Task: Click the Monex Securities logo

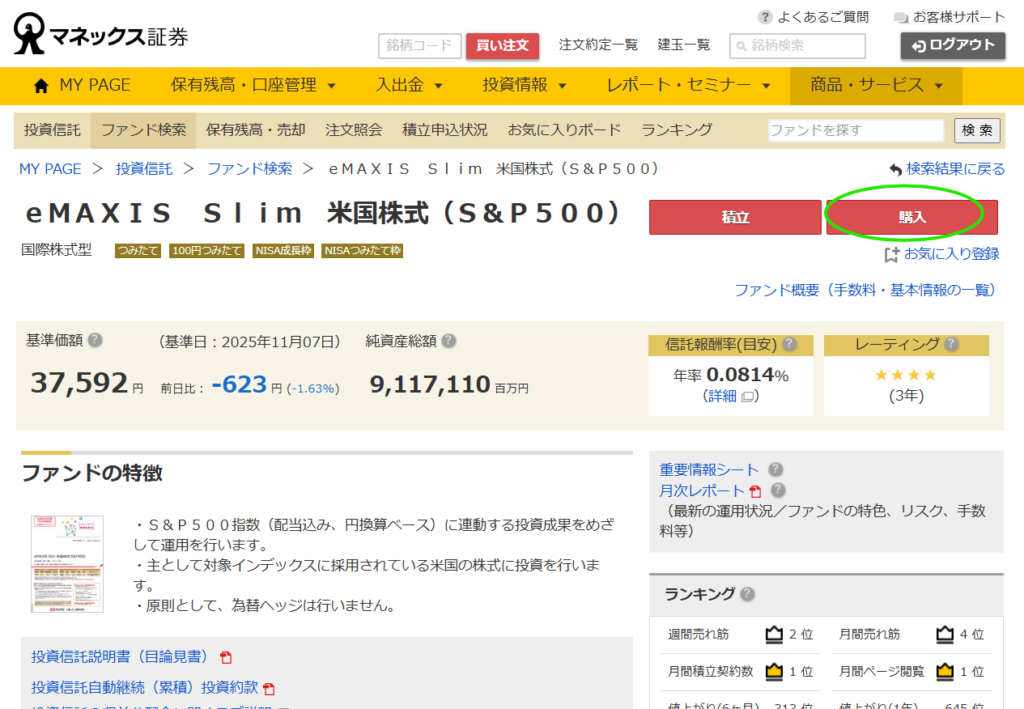Action: click(x=100, y=36)
